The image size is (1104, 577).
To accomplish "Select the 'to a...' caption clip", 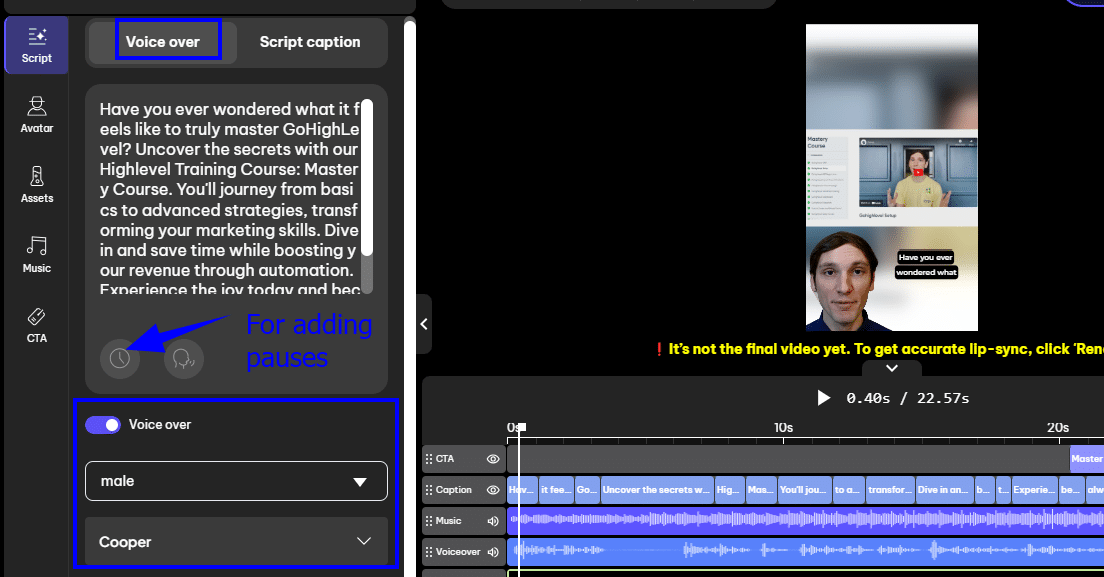I will coord(848,490).
